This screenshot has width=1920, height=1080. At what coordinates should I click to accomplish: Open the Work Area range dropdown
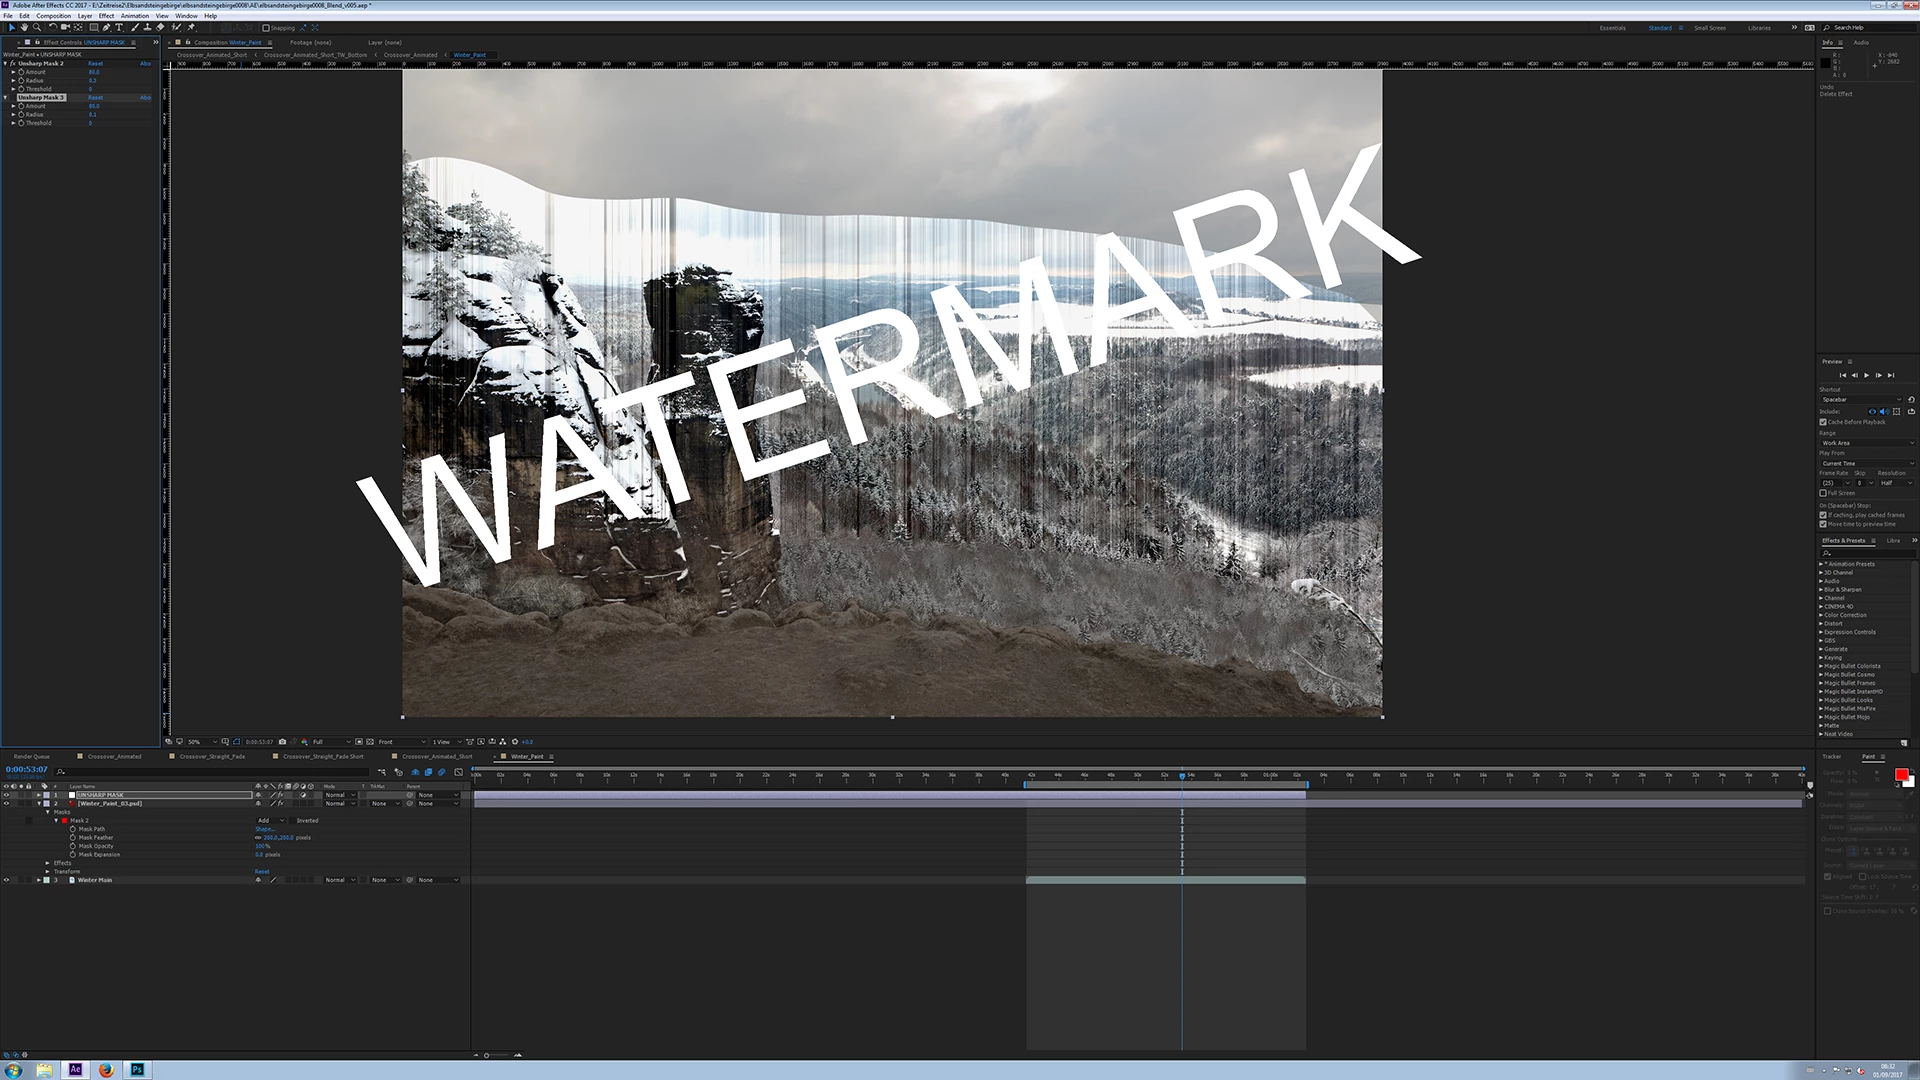pyautogui.click(x=1866, y=443)
